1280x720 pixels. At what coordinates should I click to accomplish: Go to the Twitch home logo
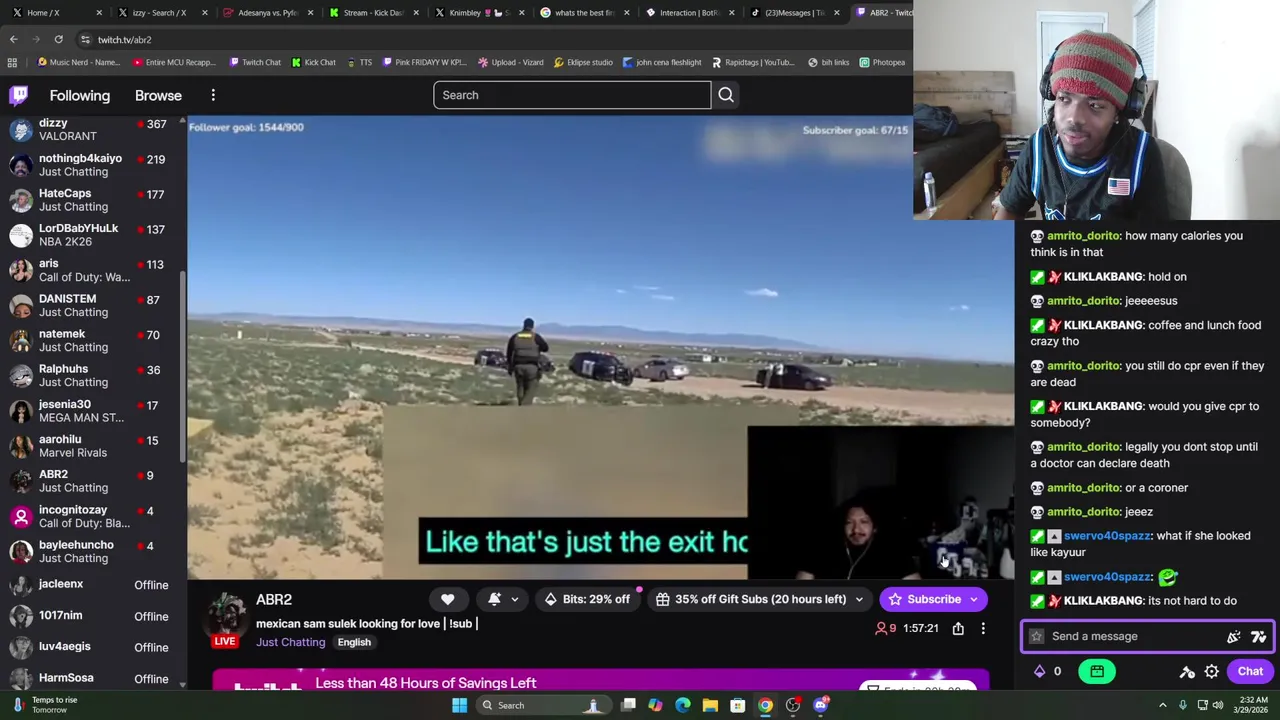(18, 95)
